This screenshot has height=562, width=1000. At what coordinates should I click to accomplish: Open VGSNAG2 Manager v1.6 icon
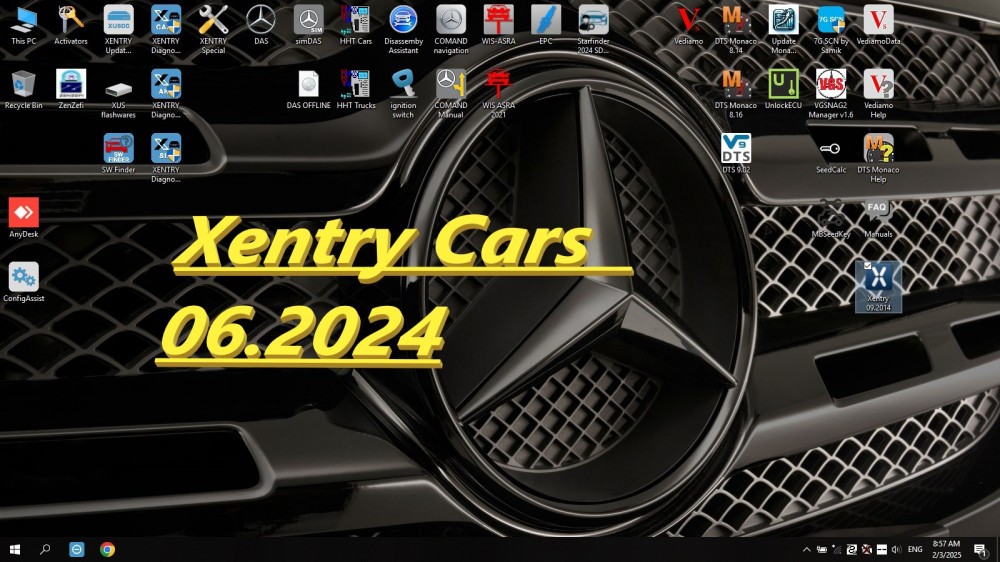831,94
